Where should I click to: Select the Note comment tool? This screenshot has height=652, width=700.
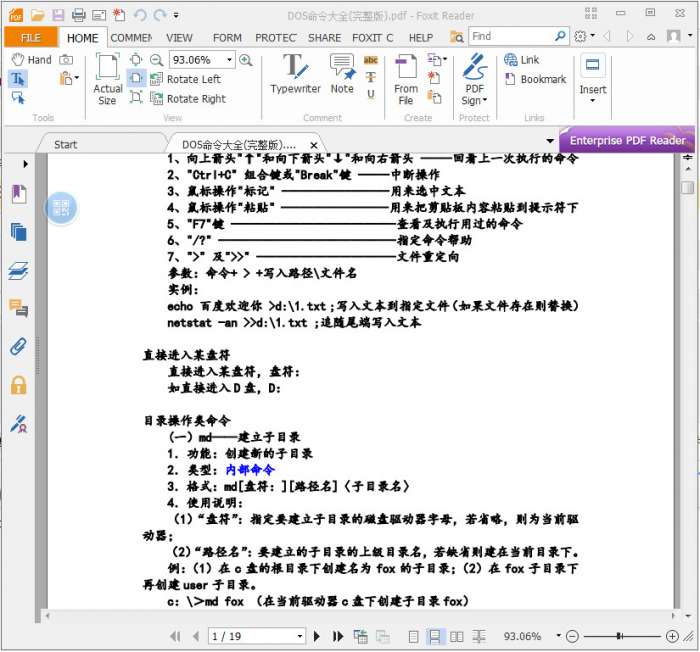[x=342, y=74]
